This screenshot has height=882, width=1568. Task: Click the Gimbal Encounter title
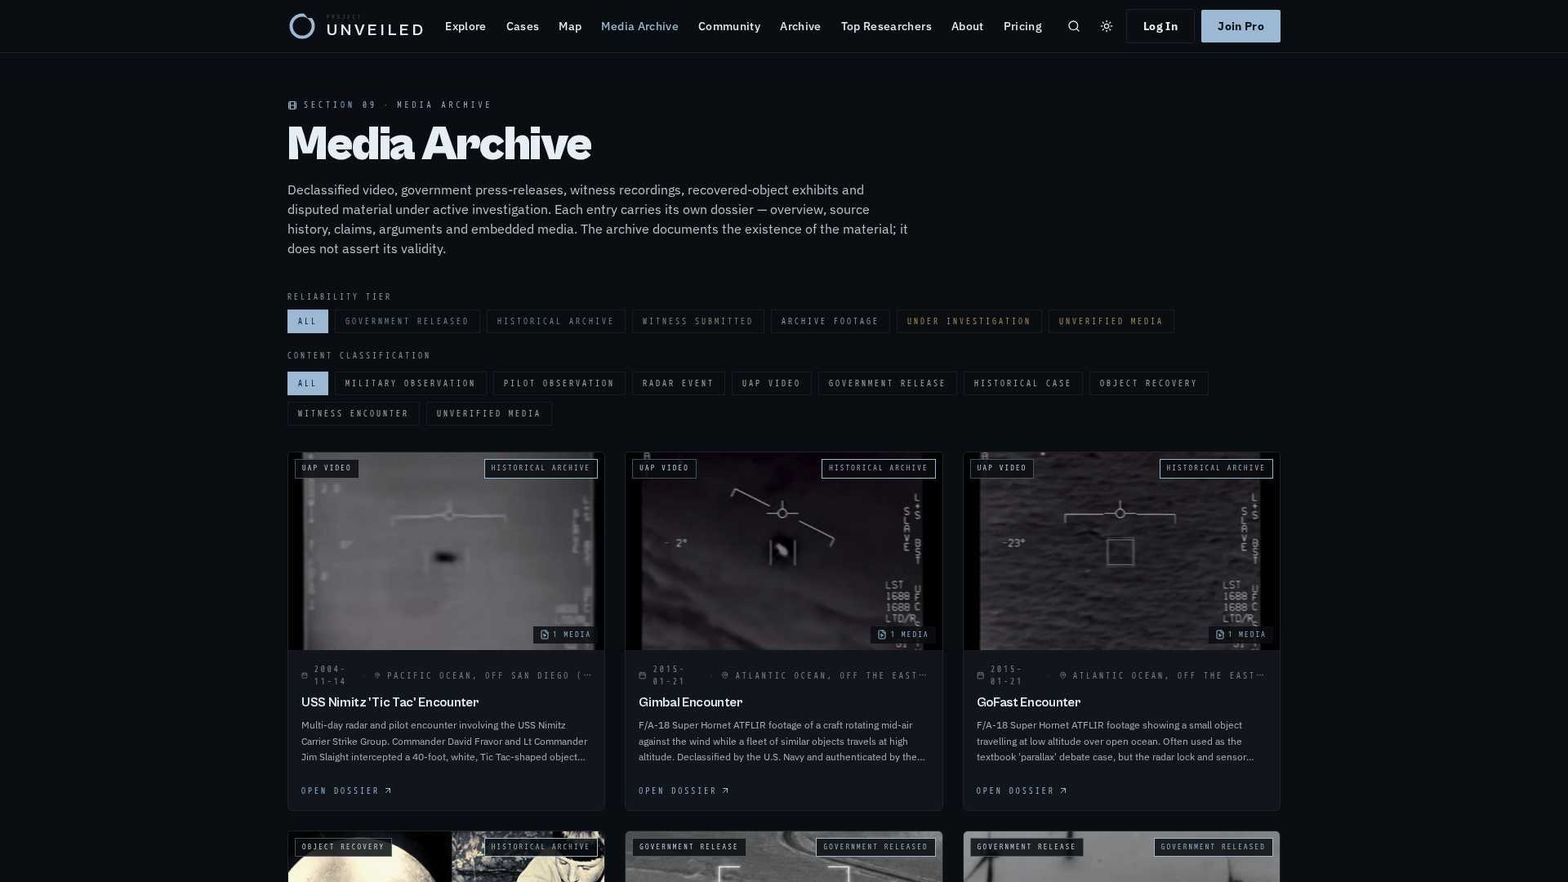(x=690, y=702)
